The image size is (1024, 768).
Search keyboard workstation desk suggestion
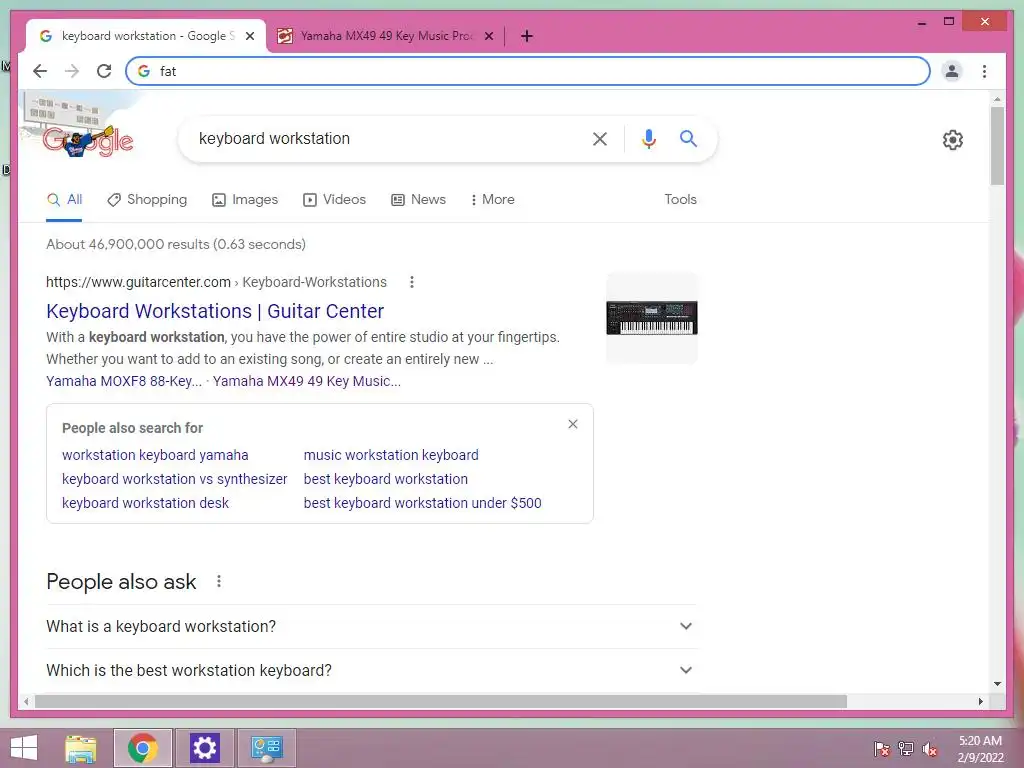click(x=145, y=503)
